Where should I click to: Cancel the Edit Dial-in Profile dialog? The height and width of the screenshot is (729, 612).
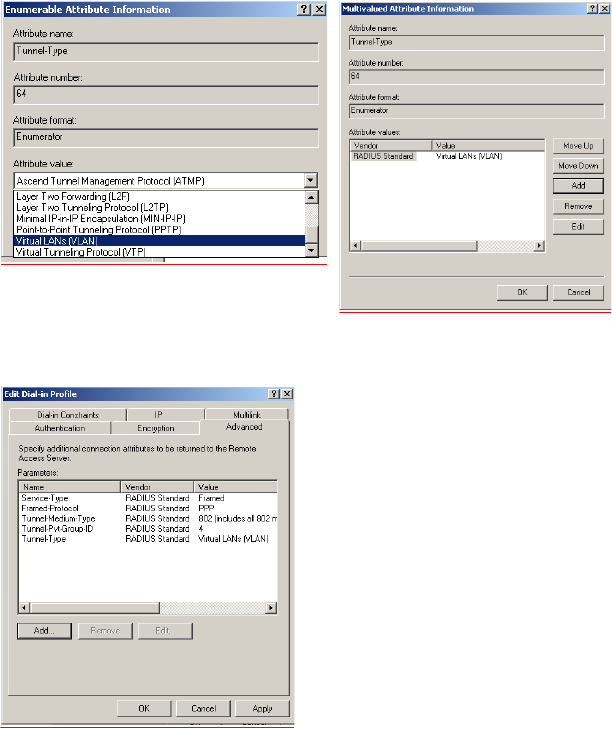coord(203,709)
